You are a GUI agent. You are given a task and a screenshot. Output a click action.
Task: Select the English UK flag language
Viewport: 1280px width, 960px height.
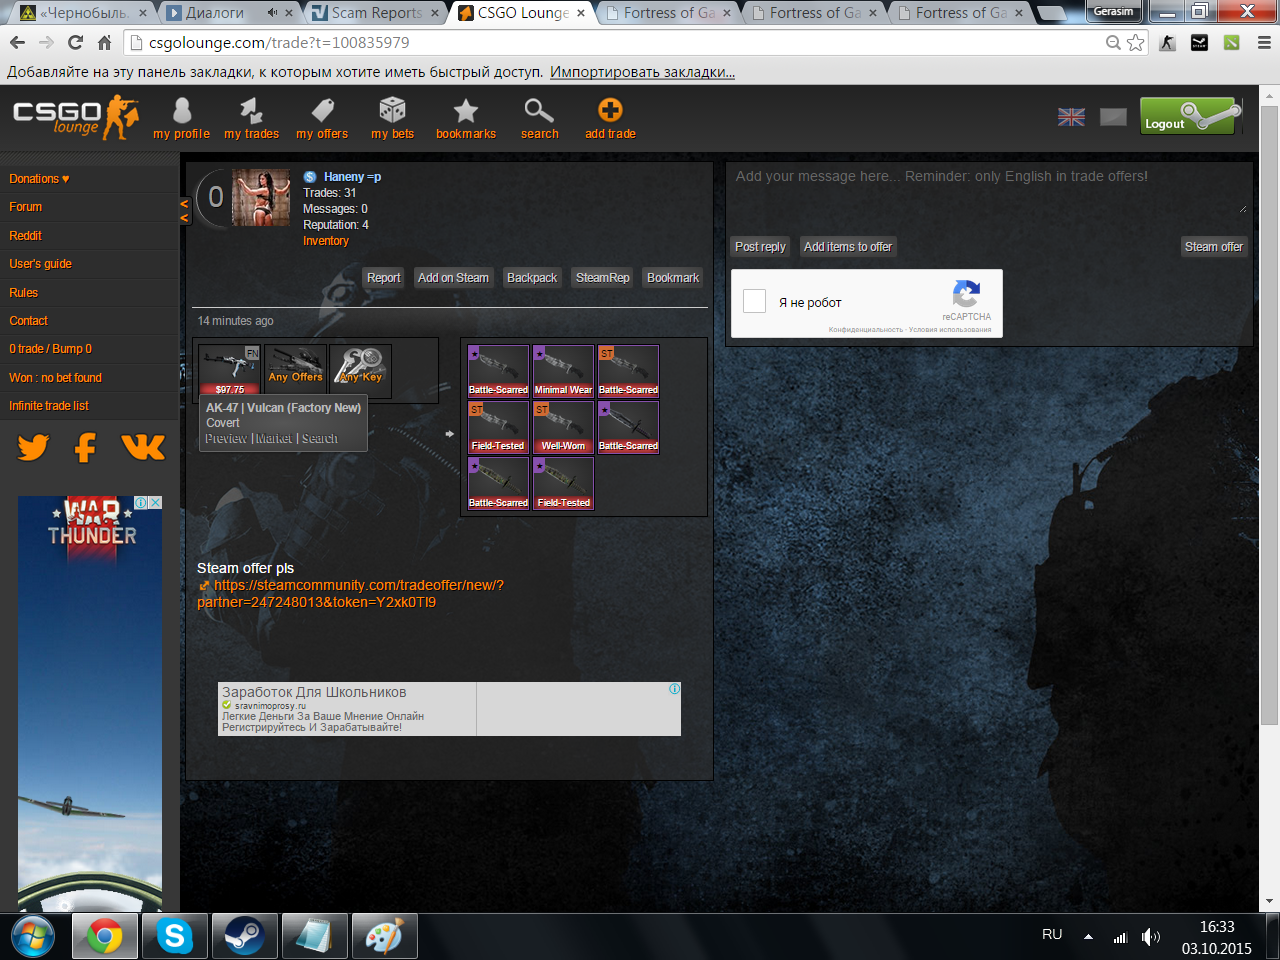click(1071, 117)
